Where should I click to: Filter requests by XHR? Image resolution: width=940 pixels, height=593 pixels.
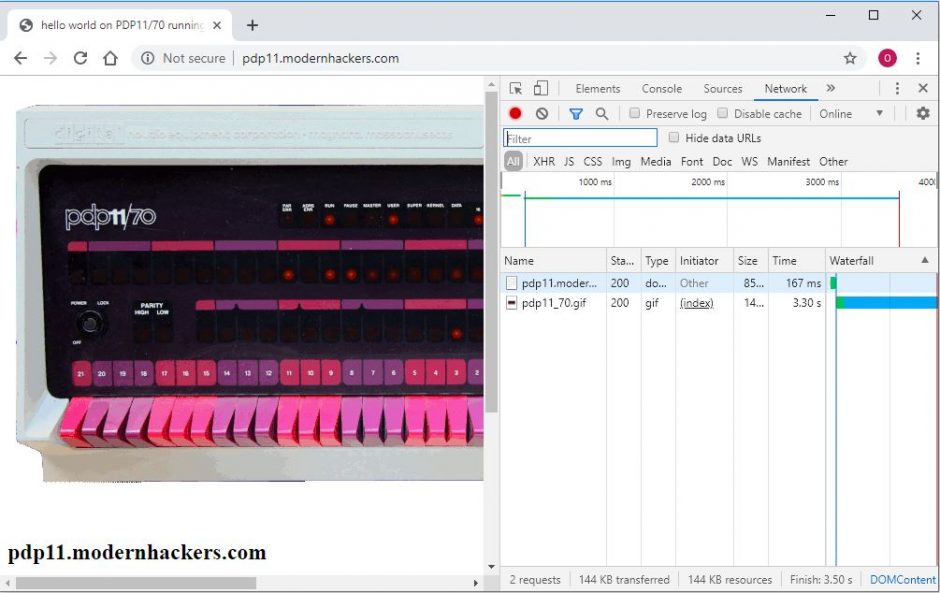[x=544, y=161]
